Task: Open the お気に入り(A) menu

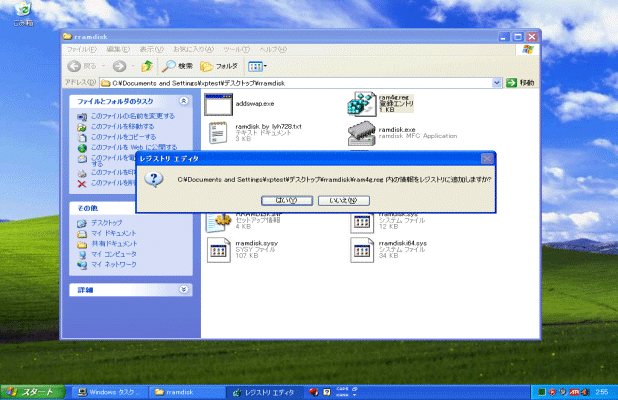Action: [x=194, y=49]
